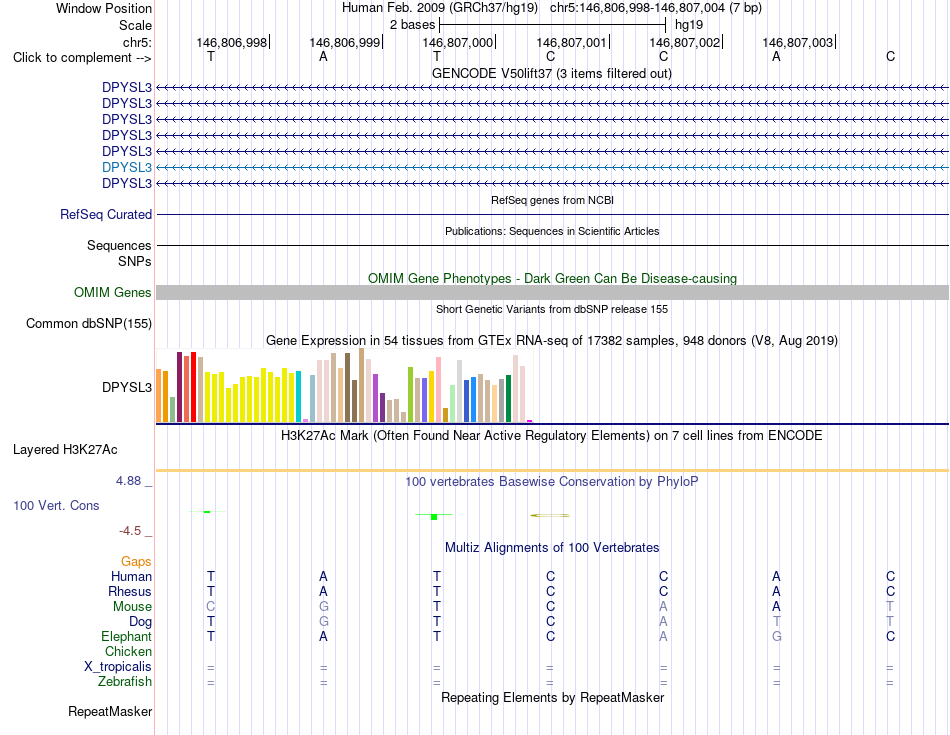Click the G base in Dog row
The image size is (950, 735).
pos(324,622)
